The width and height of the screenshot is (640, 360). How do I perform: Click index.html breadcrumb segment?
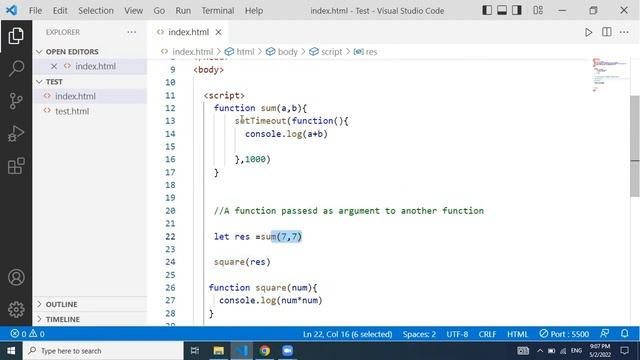[x=192, y=52]
